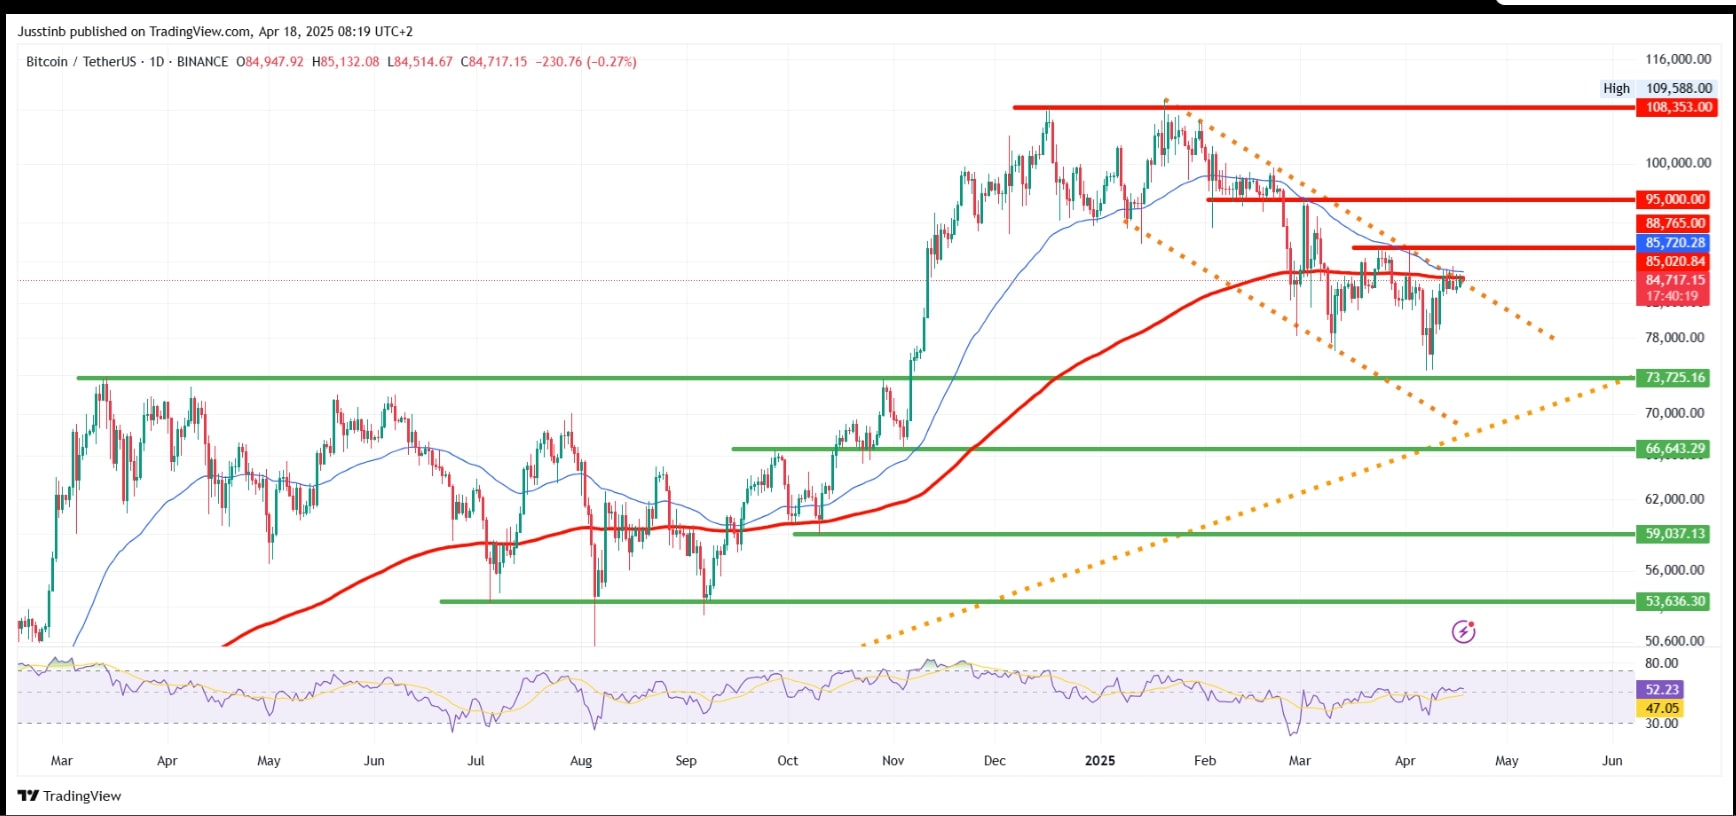Click the Bitcoin / TetherUS symbol title
This screenshot has width=1736, height=816.
click(x=81, y=62)
